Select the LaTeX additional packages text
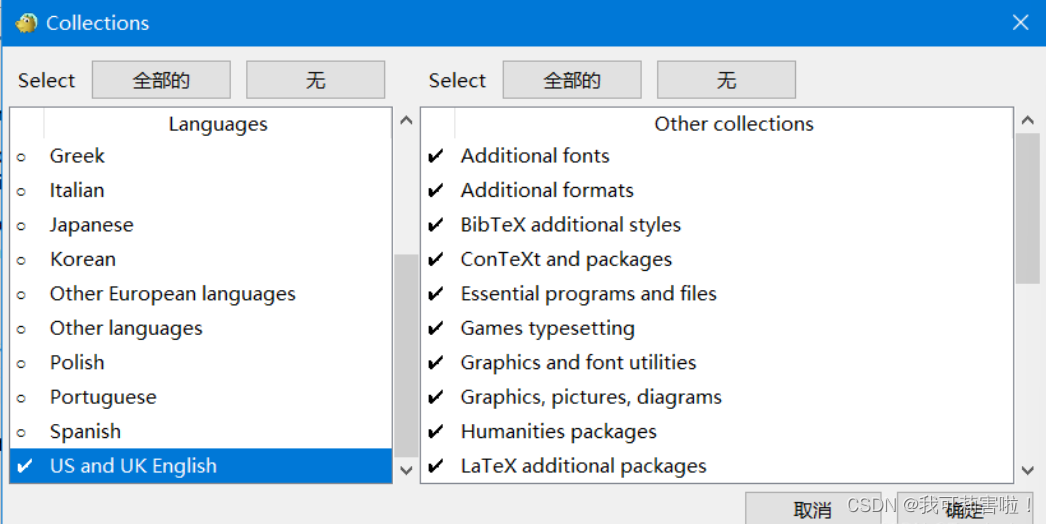The width and height of the screenshot is (1046, 524). tap(583, 467)
